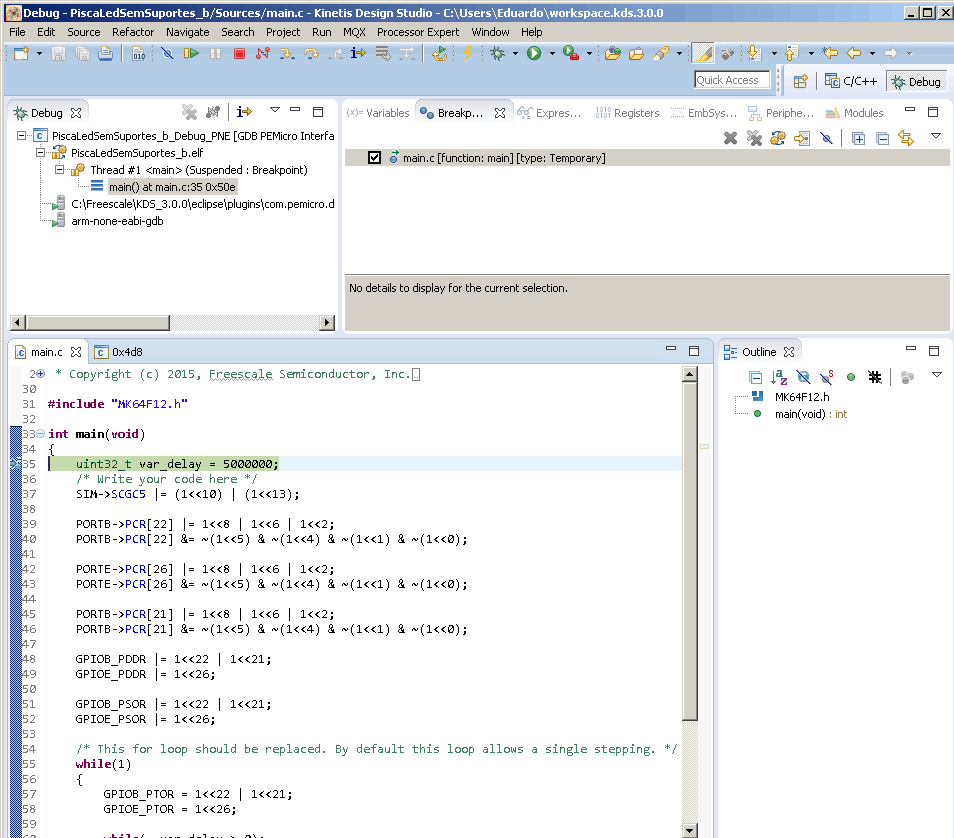Select main() at main.c:35 stack frame

coord(171,187)
